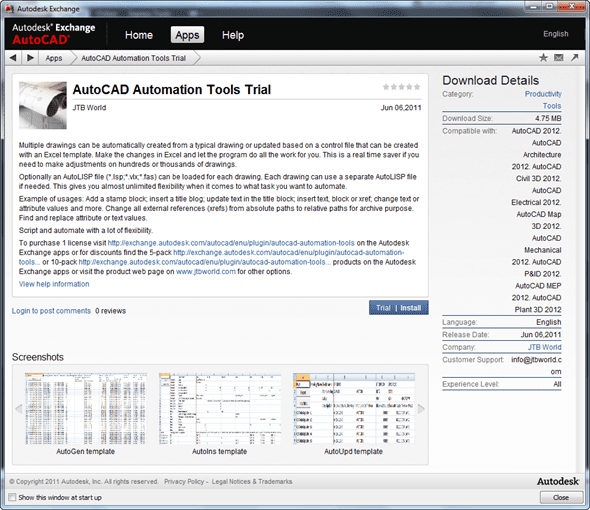
Task: Open AutoUpd template screenshot
Action: click(354, 409)
